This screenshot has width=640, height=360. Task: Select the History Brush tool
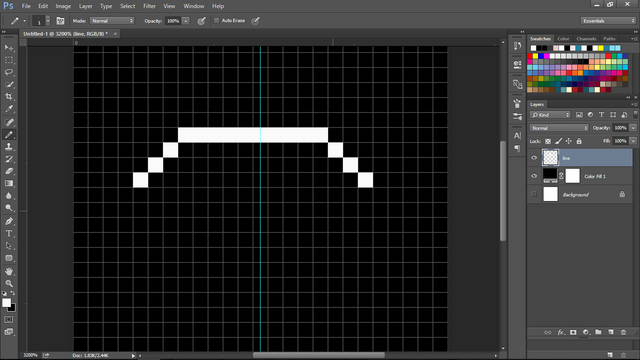[9, 159]
